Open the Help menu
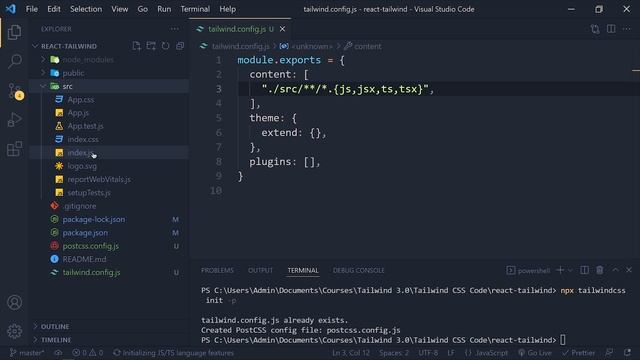Screen dimensions: 640x360 tap(227, 9)
